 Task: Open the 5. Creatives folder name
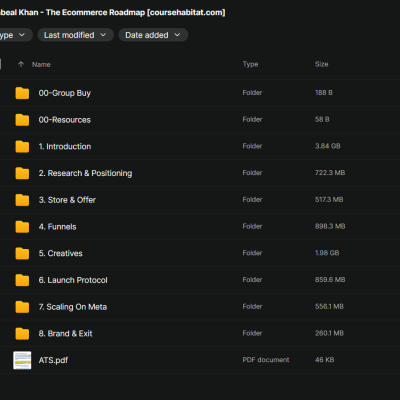click(60, 253)
